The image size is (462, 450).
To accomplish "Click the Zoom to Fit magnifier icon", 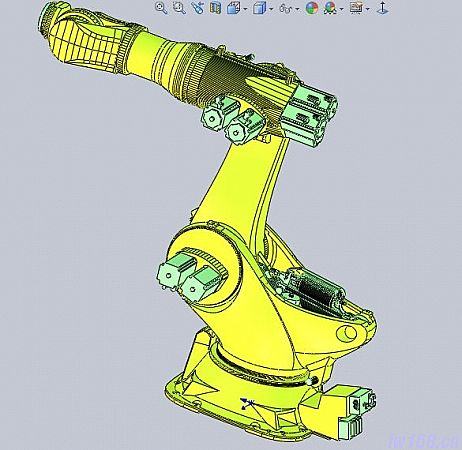I will pyautogui.click(x=161, y=8).
